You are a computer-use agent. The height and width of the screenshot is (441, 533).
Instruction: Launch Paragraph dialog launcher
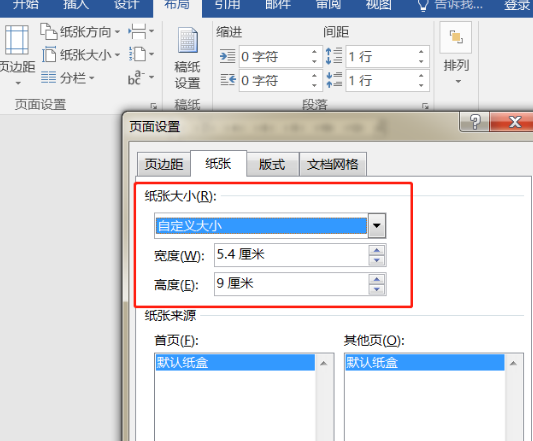coord(425,106)
